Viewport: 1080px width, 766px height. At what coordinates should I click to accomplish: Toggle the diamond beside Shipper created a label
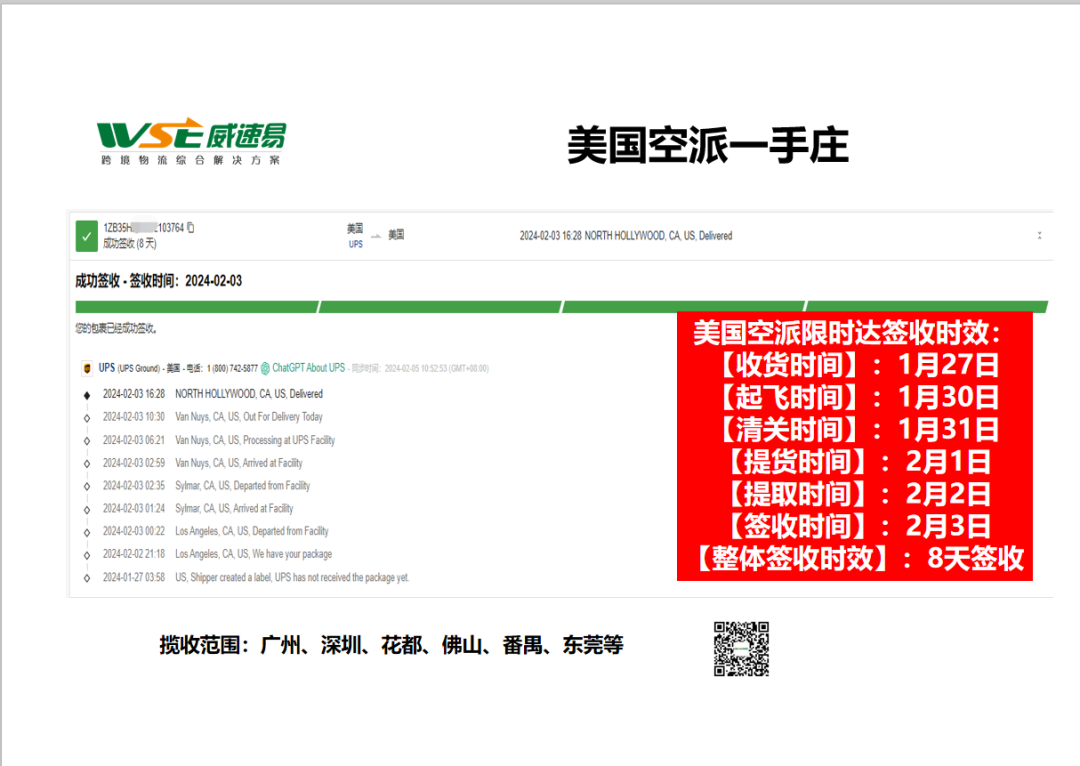click(87, 577)
